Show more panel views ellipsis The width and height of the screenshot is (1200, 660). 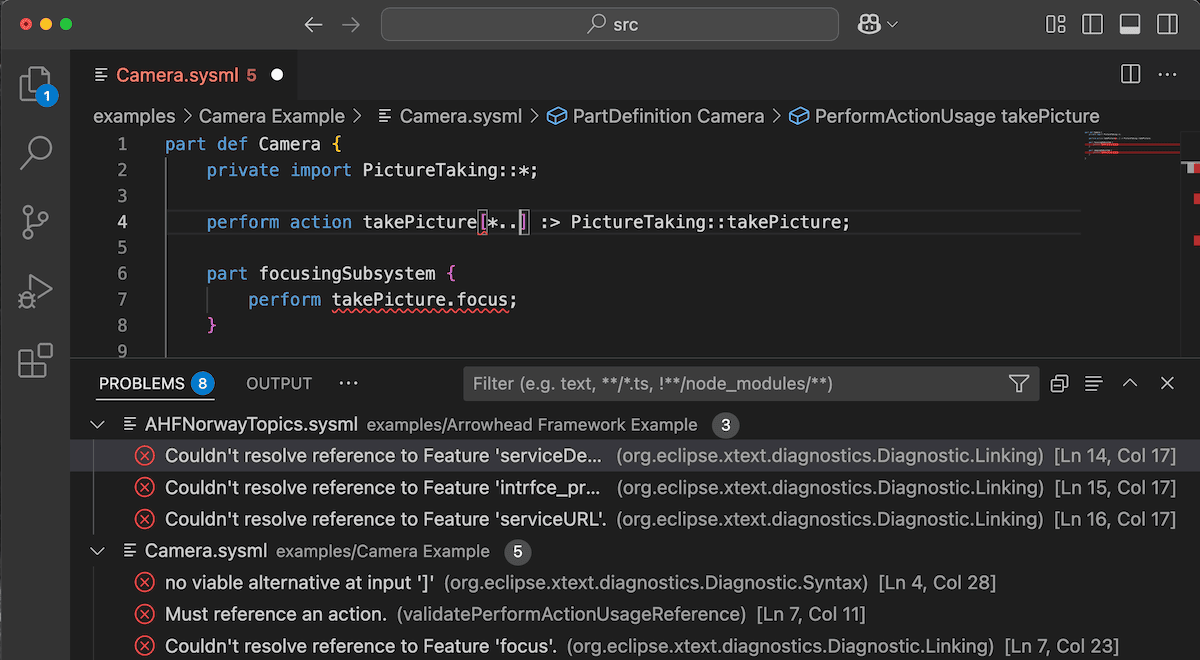click(x=348, y=383)
